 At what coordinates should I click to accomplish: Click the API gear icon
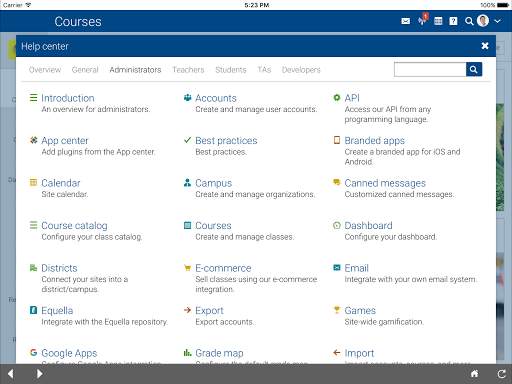point(337,98)
